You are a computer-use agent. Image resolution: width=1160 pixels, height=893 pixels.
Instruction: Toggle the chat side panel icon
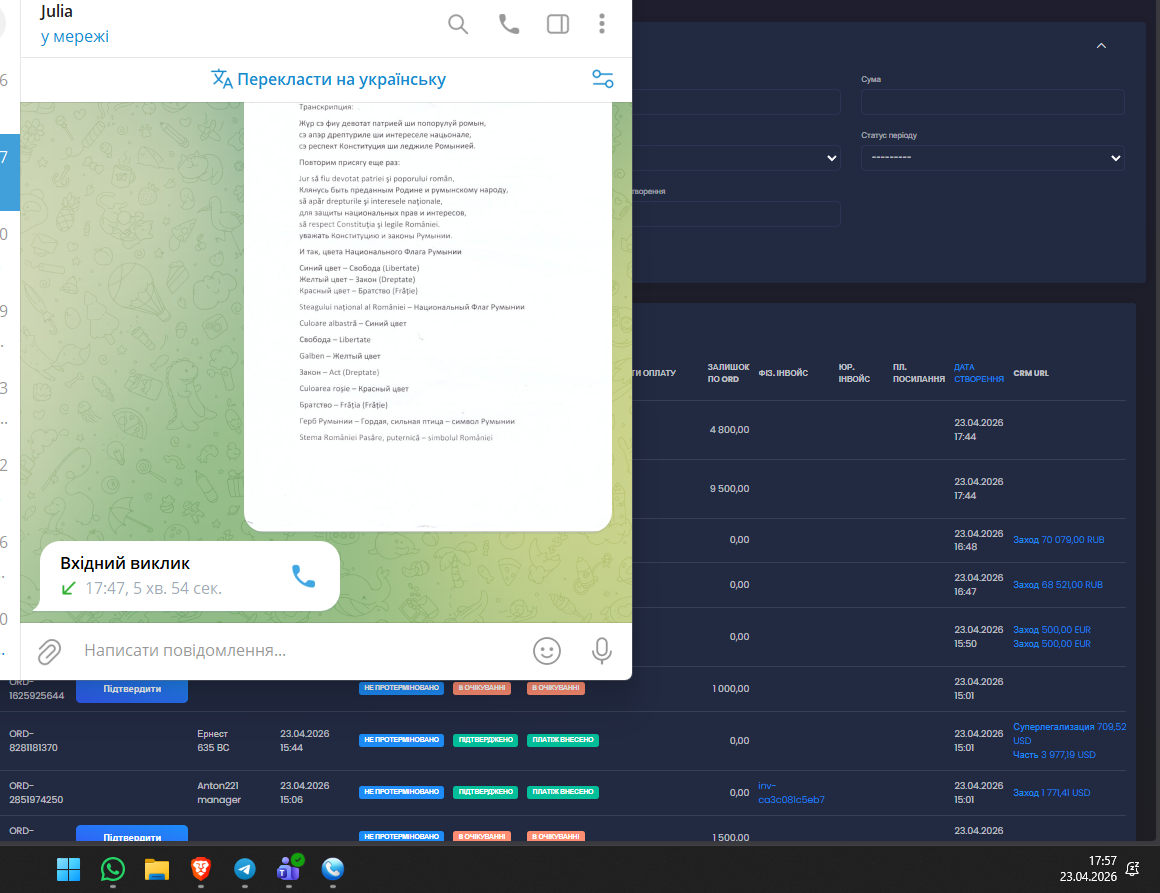pyautogui.click(x=558, y=24)
